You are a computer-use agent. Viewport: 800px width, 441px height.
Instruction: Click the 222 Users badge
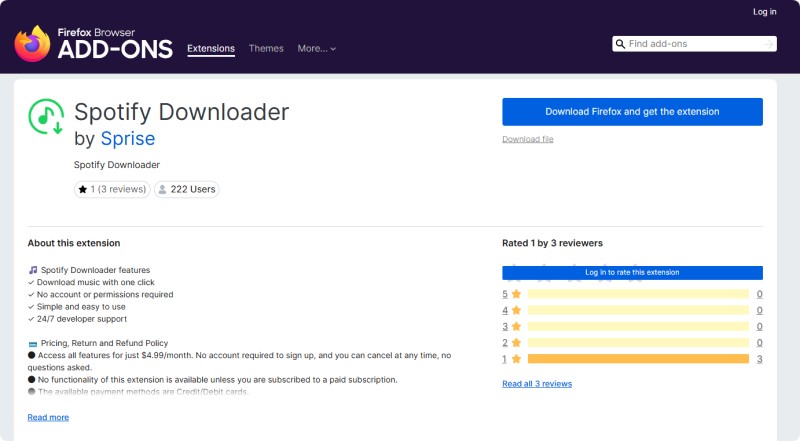click(x=187, y=189)
